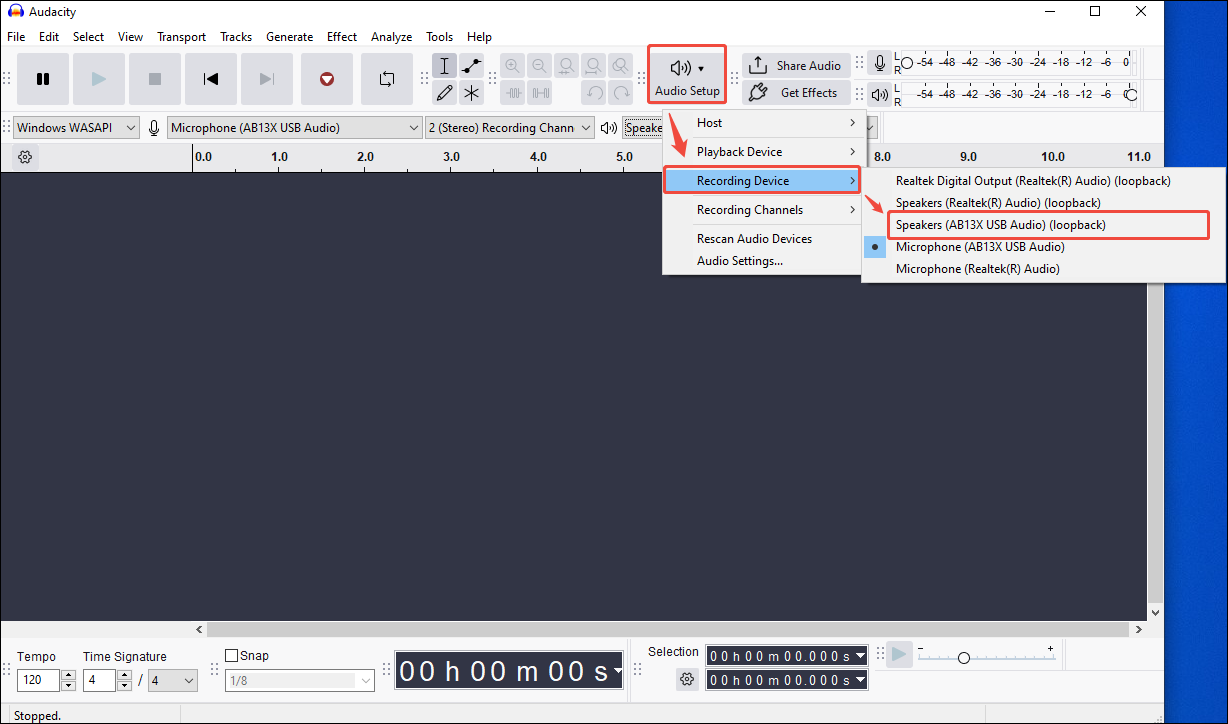The width and height of the screenshot is (1228, 724).
Task: Click Fit project to width icon
Action: point(594,66)
